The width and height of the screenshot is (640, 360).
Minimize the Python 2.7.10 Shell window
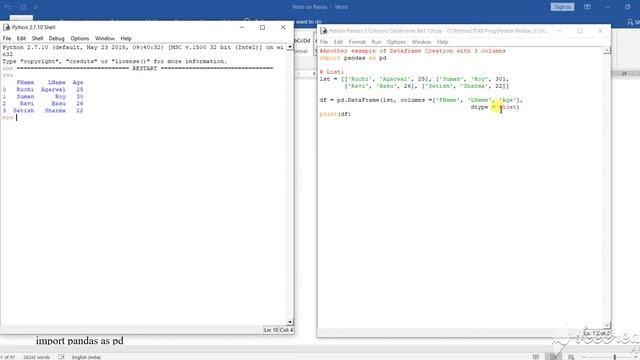pyautogui.click(x=242, y=27)
